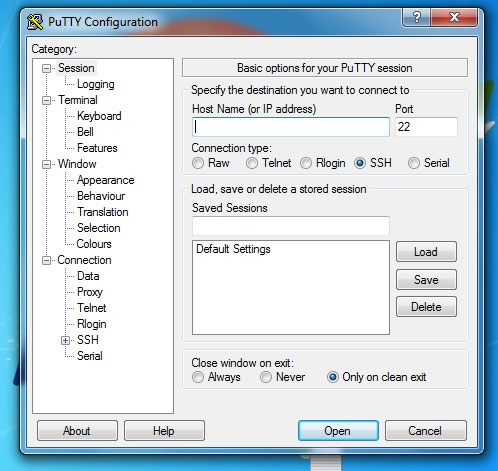Select Session in the category tree
Screen dimensions: 498x471
click(76, 68)
